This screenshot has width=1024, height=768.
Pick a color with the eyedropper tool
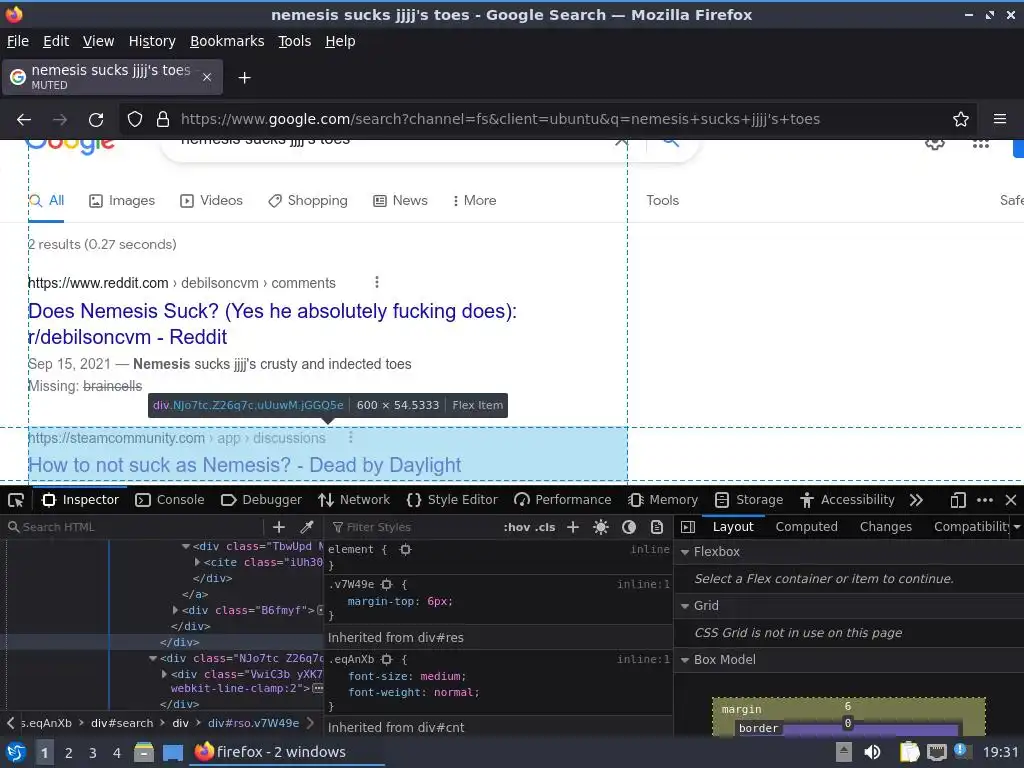(x=306, y=527)
